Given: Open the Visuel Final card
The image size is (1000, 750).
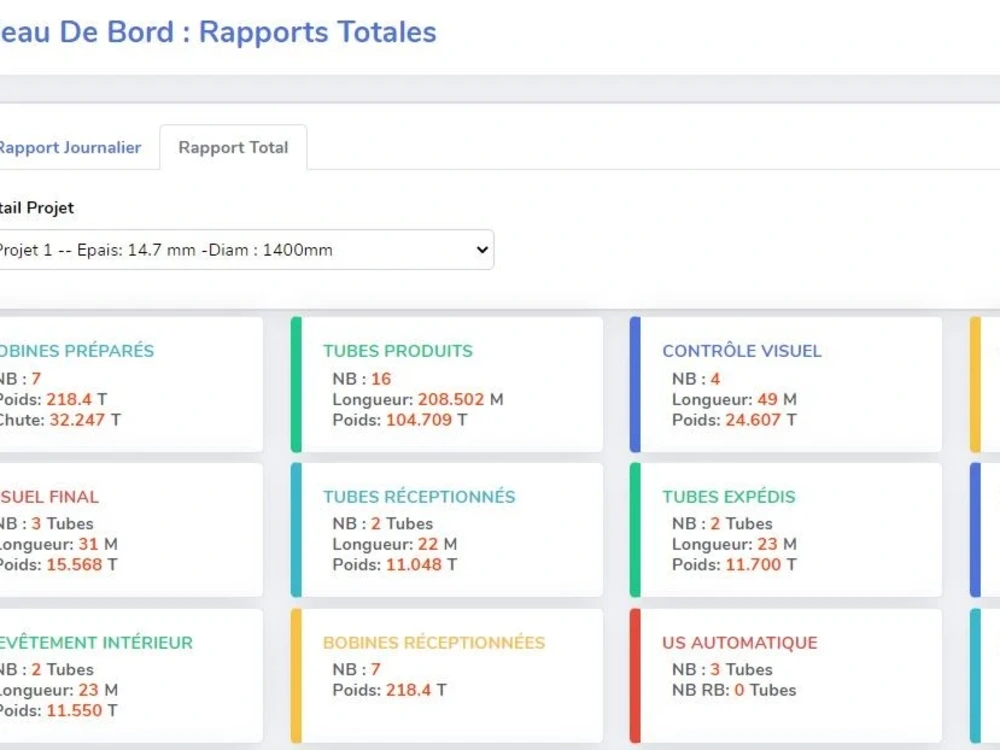Looking at the screenshot, I should coord(131,530).
